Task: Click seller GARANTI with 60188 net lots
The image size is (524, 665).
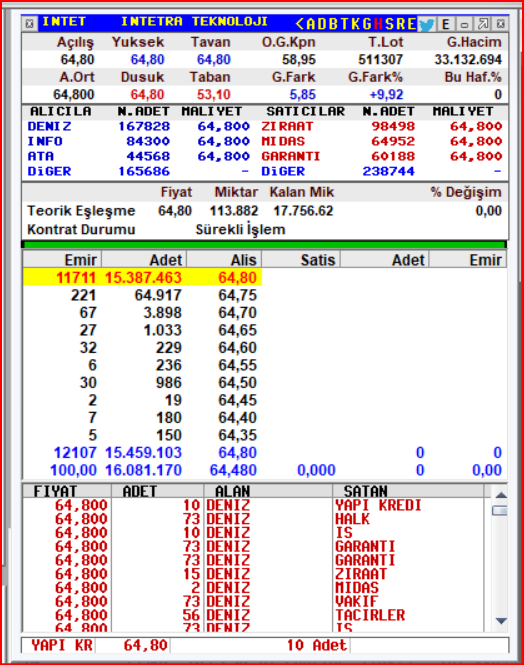Action: pyautogui.click(x=290, y=156)
